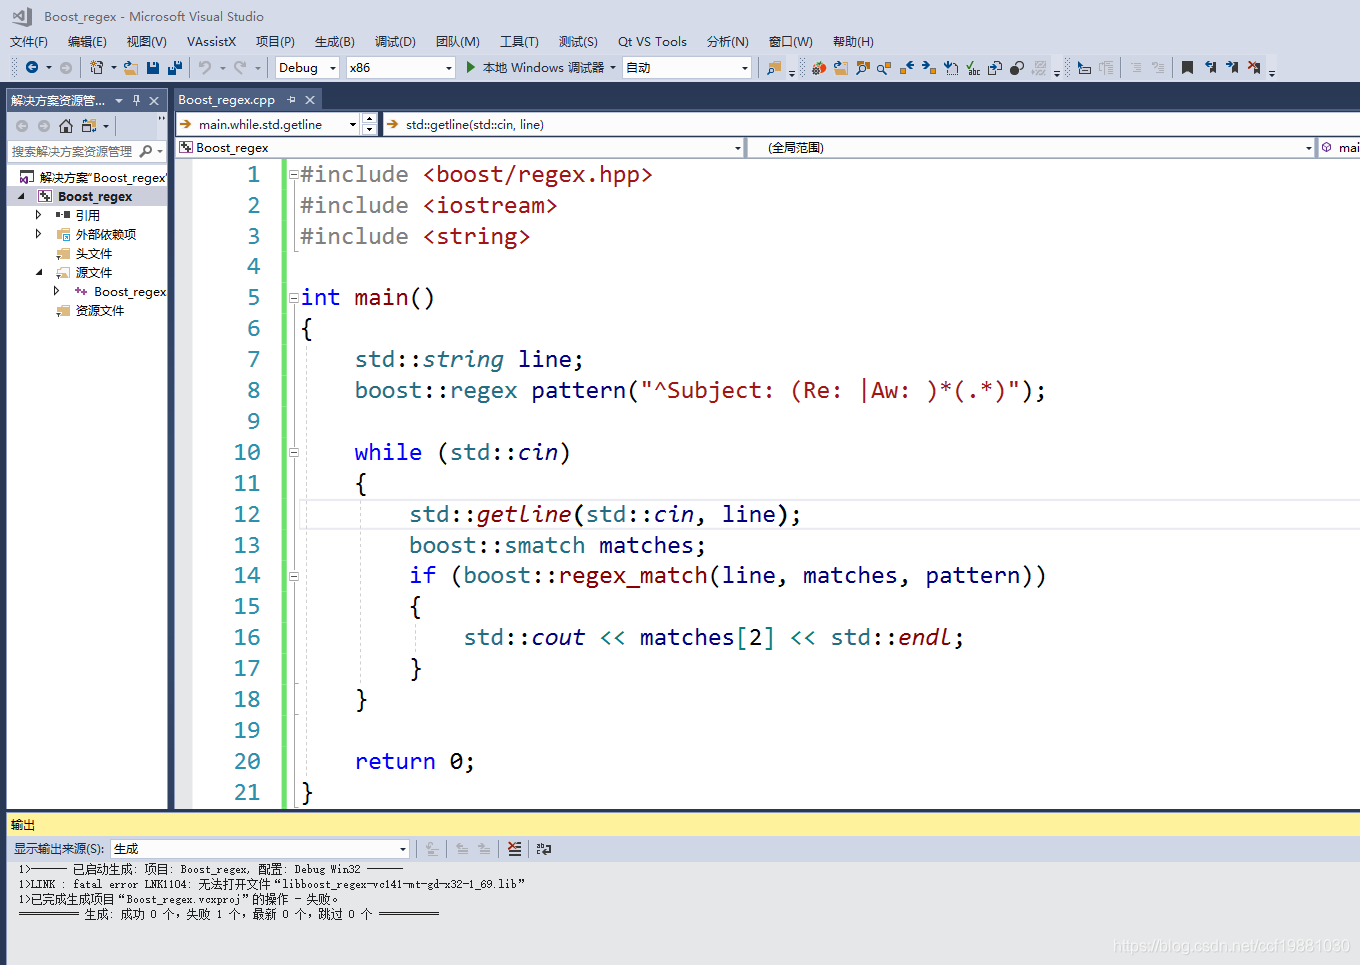This screenshot has height=965, width=1360.
Task: Open the 编辑(E) menu
Action: (87, 41)
